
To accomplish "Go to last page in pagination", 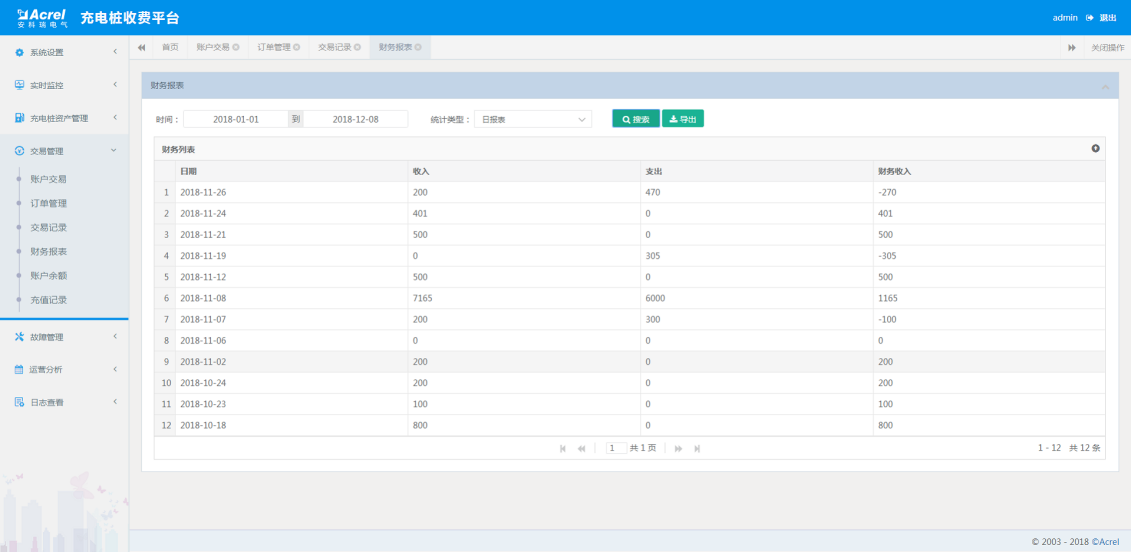I will (697, 448).
